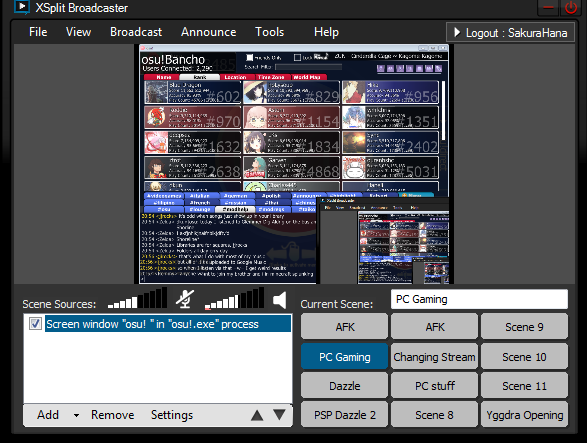Expand the Add source dropdown arrow
Screen dimensions: 587x443
(x=76, y=416)
